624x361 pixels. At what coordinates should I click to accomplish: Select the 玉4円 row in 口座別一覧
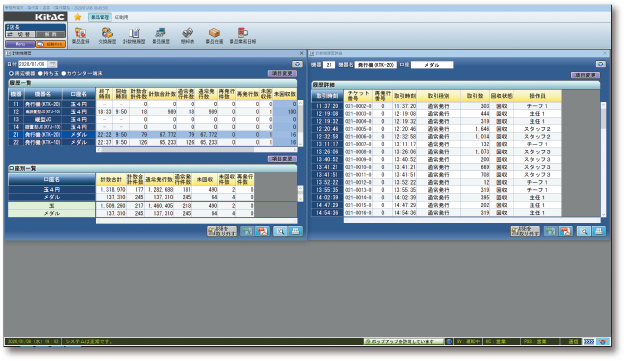(131, 189)
